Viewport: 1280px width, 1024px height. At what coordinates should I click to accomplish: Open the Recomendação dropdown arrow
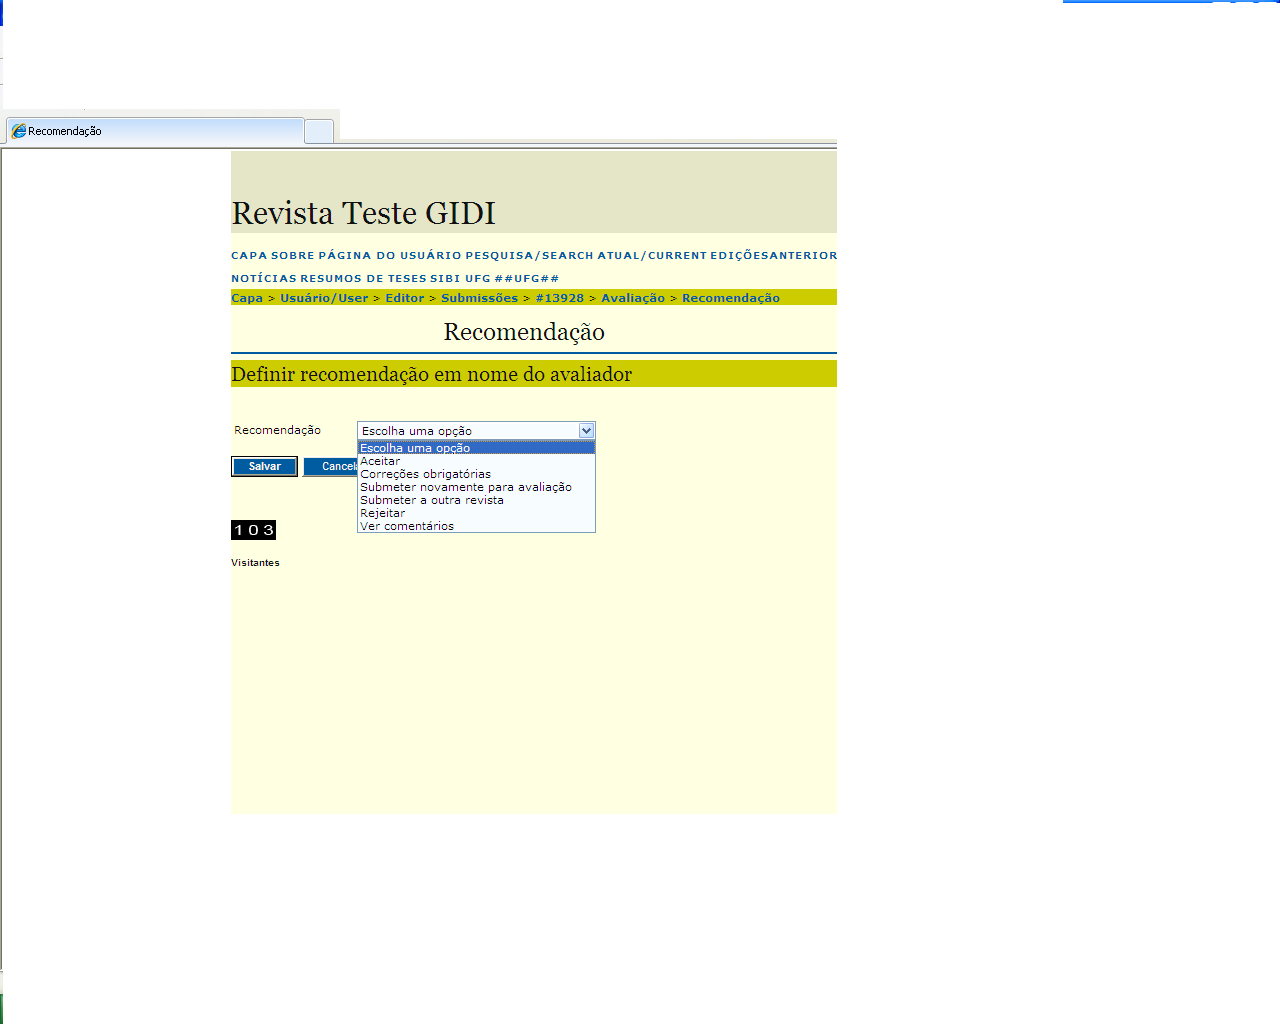click(587, 431)
